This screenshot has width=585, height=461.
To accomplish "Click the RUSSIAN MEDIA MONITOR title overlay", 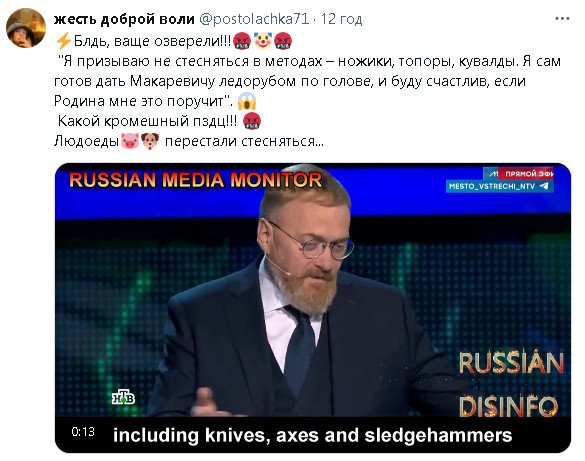I will pyautogui.click(x=195, y=180).
